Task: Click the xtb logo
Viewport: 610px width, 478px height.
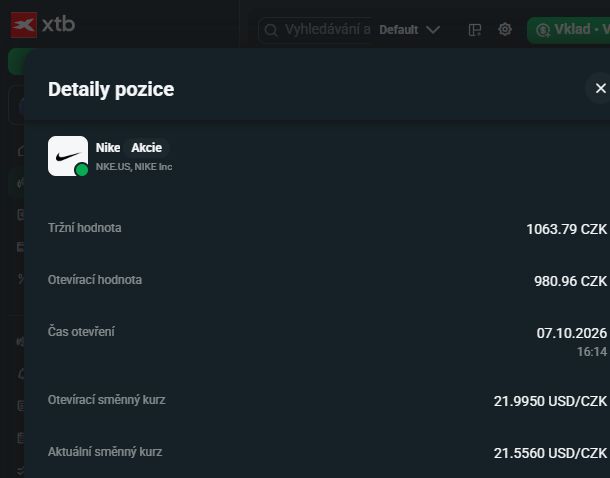Action: pyautogui.click(x=43, y=25)
